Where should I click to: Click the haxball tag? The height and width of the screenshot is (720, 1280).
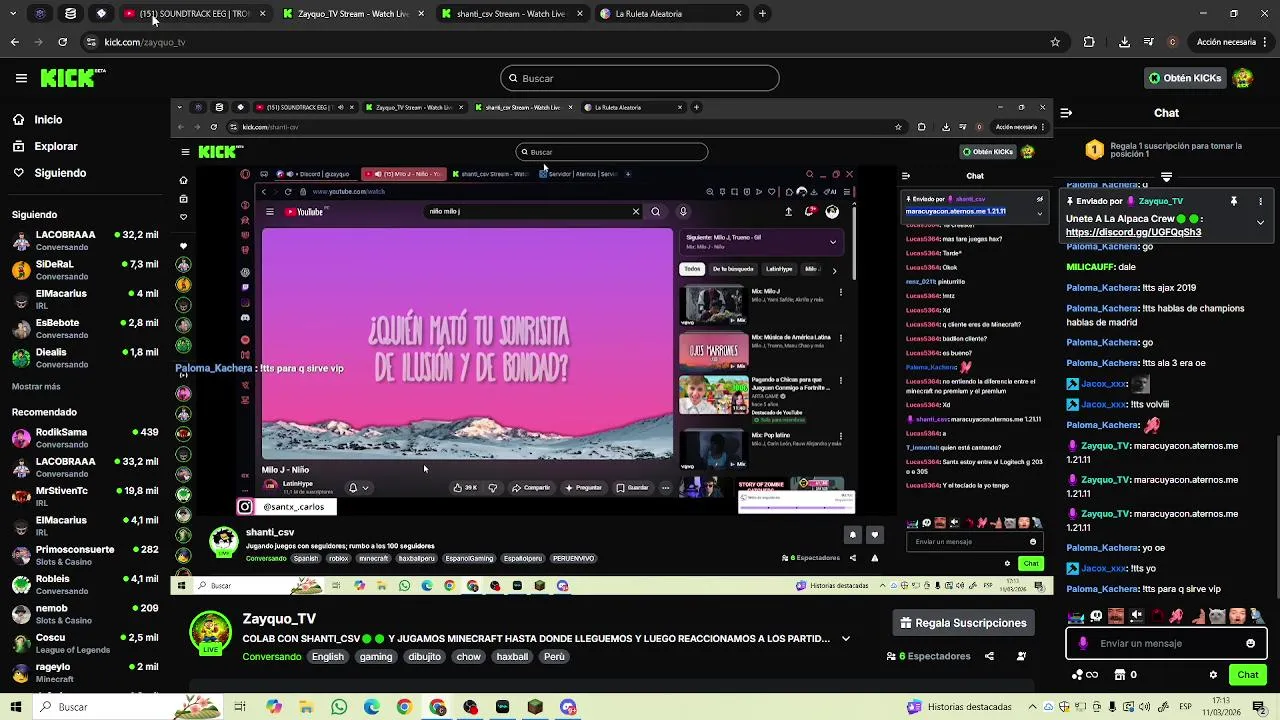[x=512, y=657]
